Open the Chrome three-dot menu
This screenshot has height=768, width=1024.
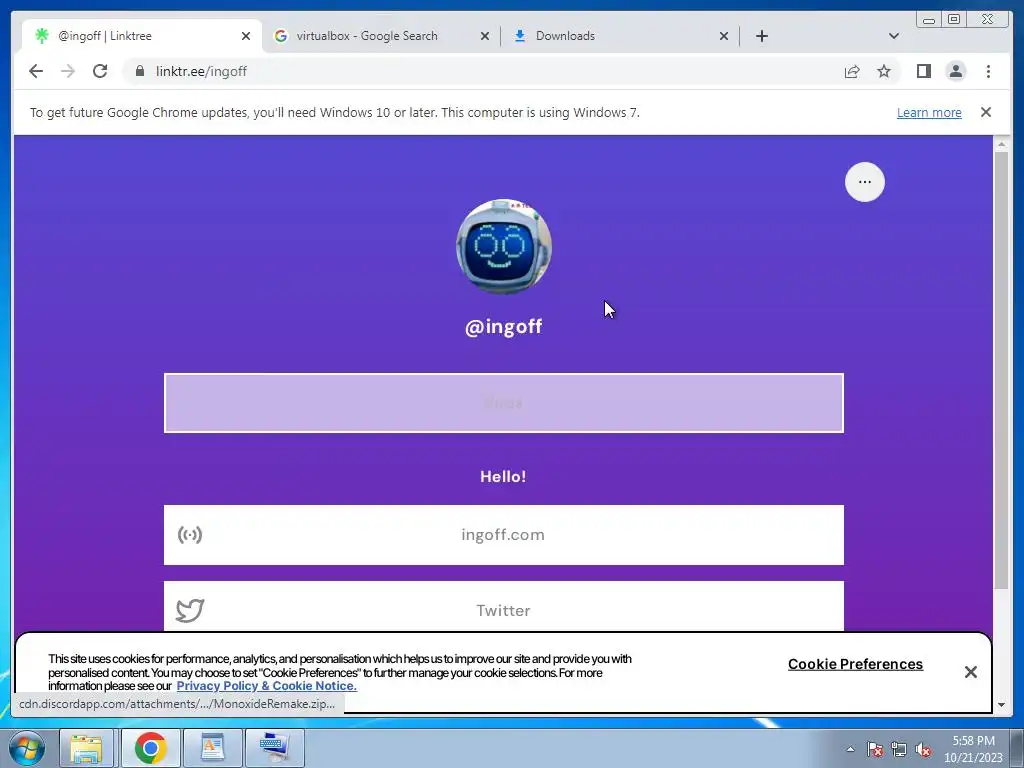[988, 71]
